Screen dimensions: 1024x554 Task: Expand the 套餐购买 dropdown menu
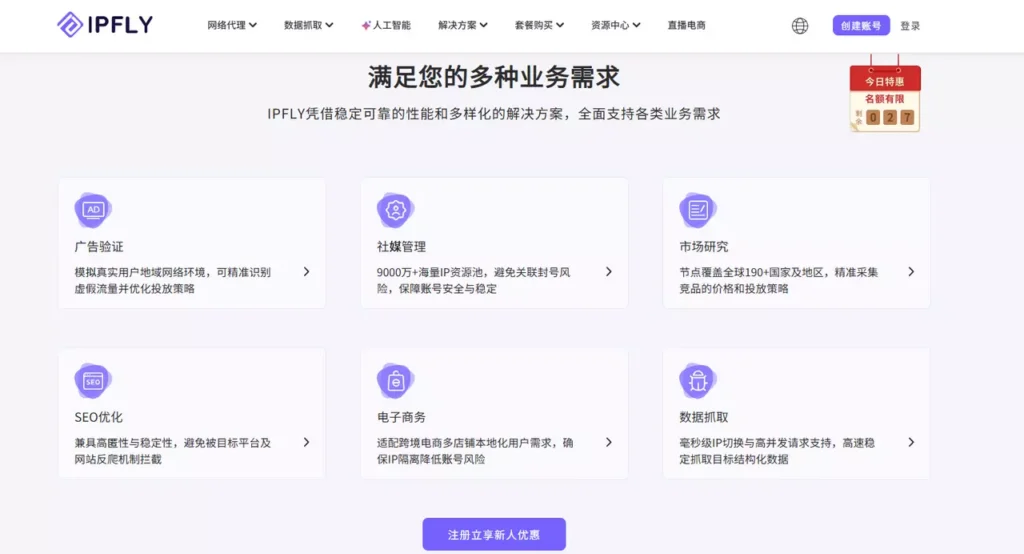pos(539,25)
